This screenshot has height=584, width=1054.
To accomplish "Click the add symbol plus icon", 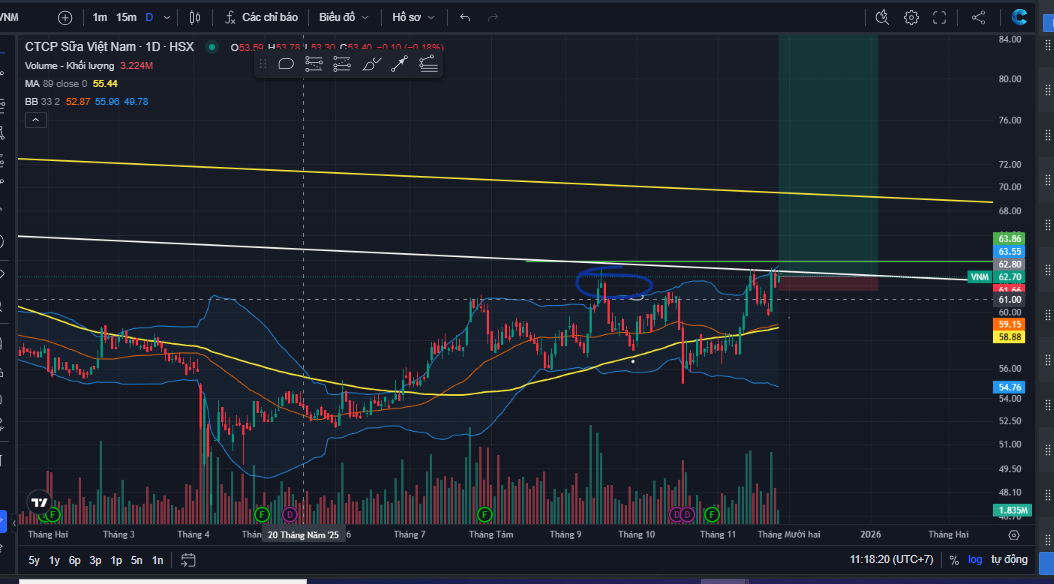I will pyautogui.click(x=65, y=17).
